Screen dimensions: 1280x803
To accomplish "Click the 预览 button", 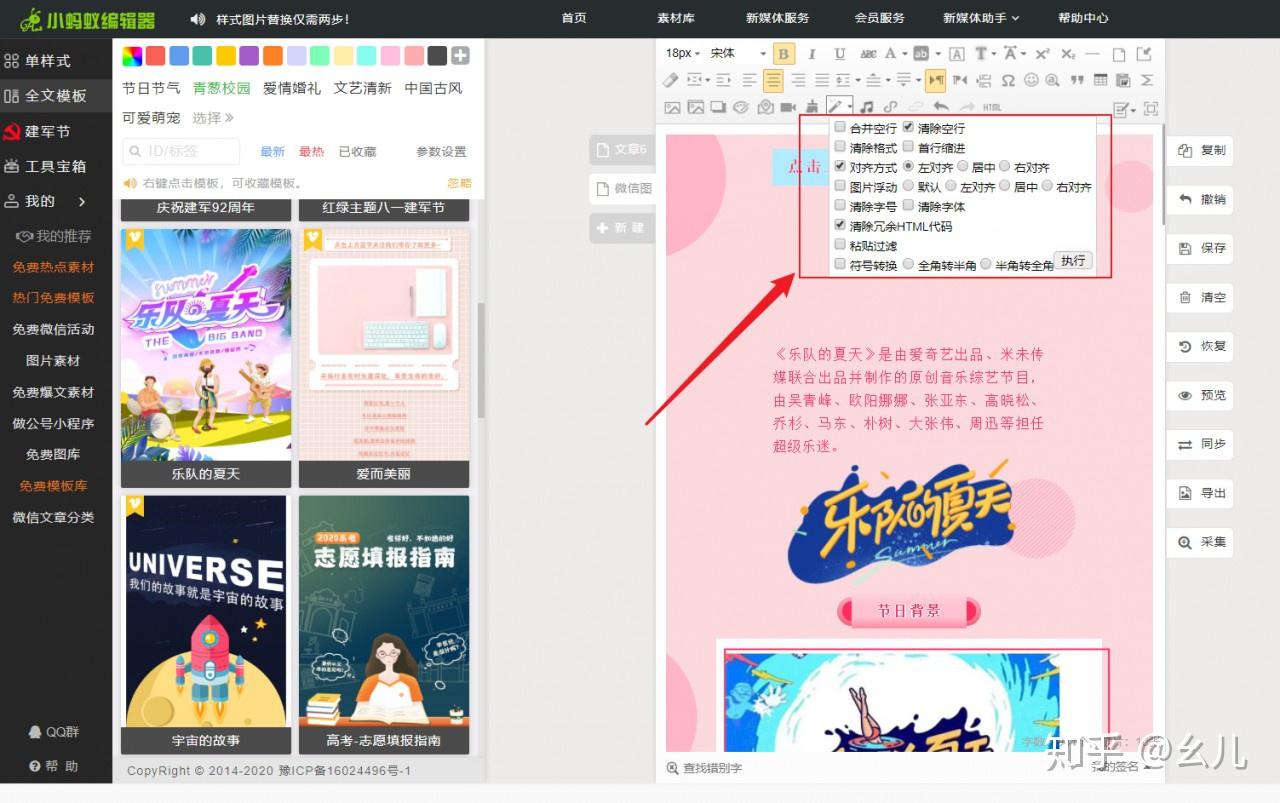I will click(x=1200, y=395).
